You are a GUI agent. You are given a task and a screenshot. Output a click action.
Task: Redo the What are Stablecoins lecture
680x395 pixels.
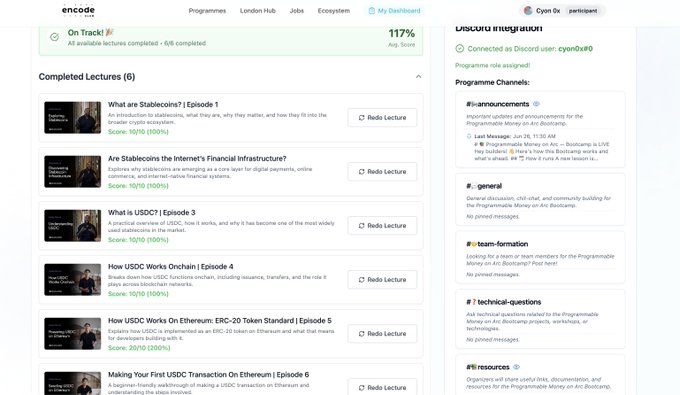(382, 118)
